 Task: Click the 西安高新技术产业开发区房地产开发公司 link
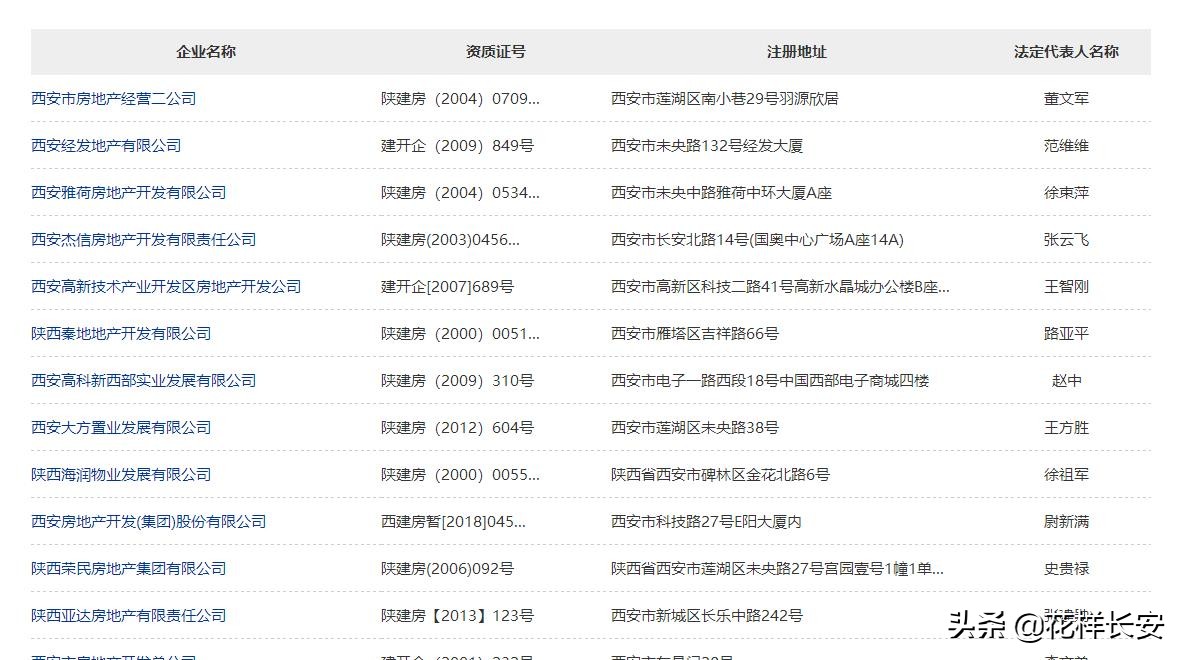pyautogui.click(x=166, y=286)
